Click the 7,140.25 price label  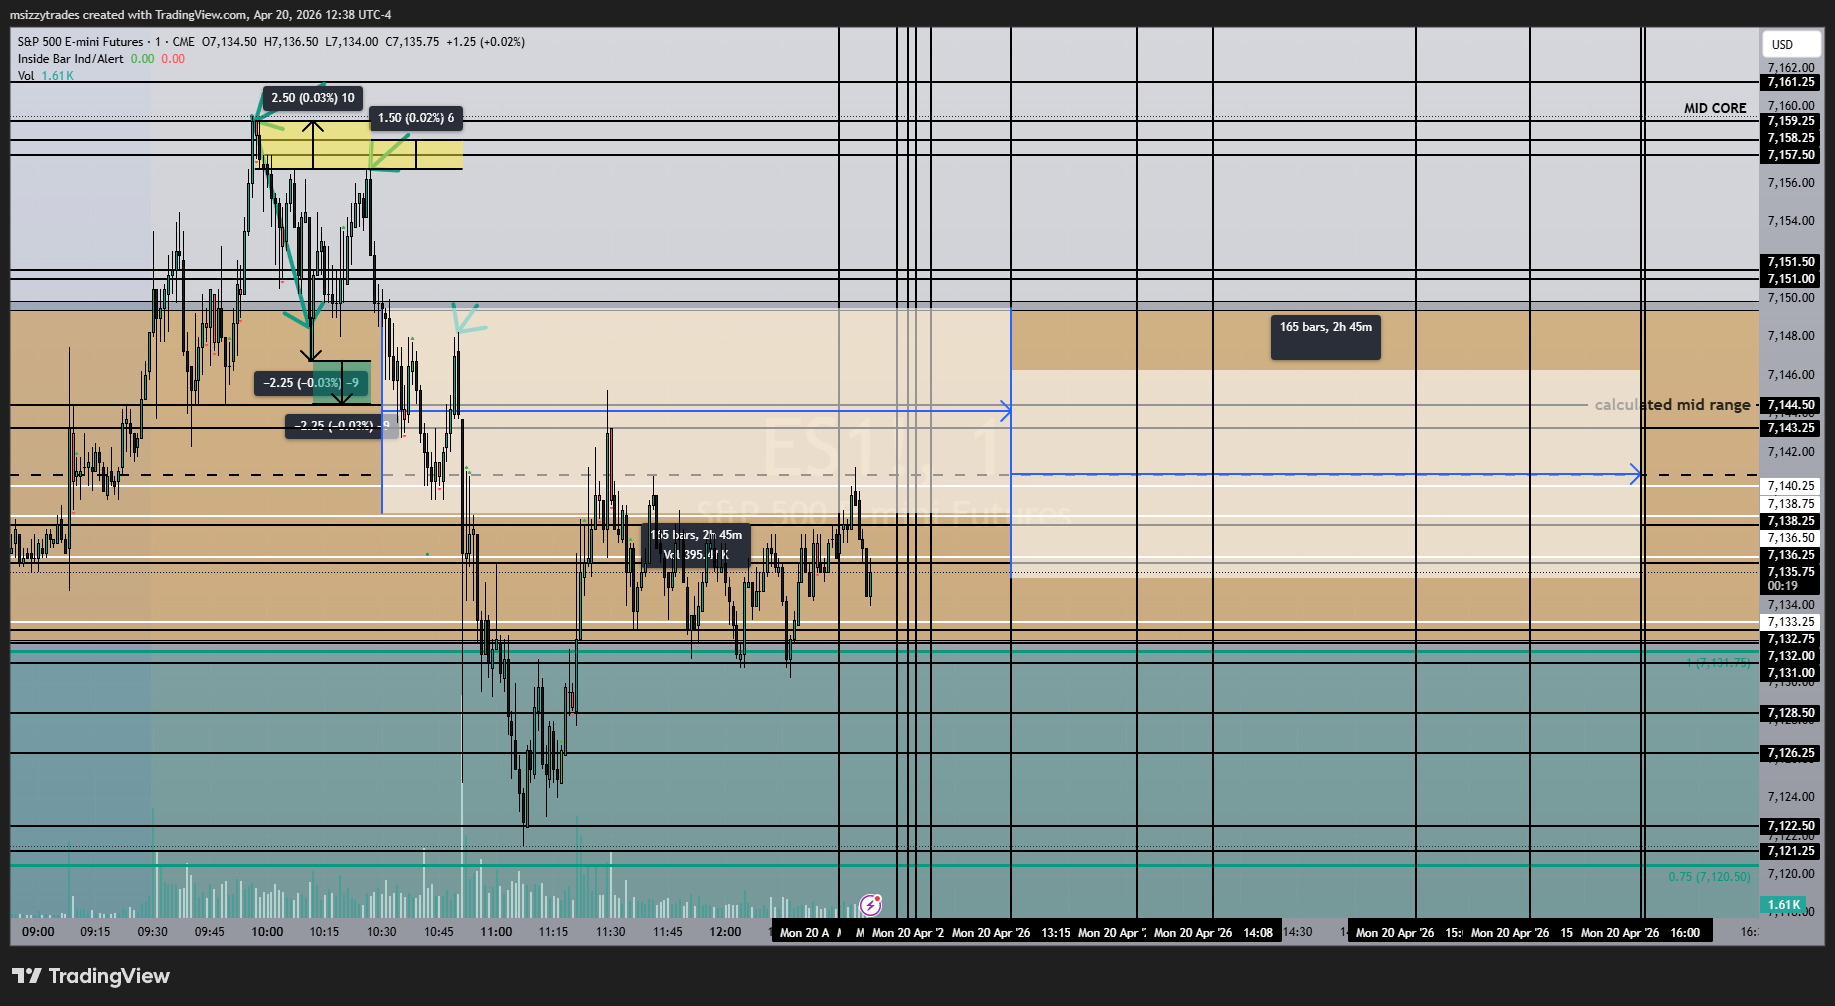1791,486
